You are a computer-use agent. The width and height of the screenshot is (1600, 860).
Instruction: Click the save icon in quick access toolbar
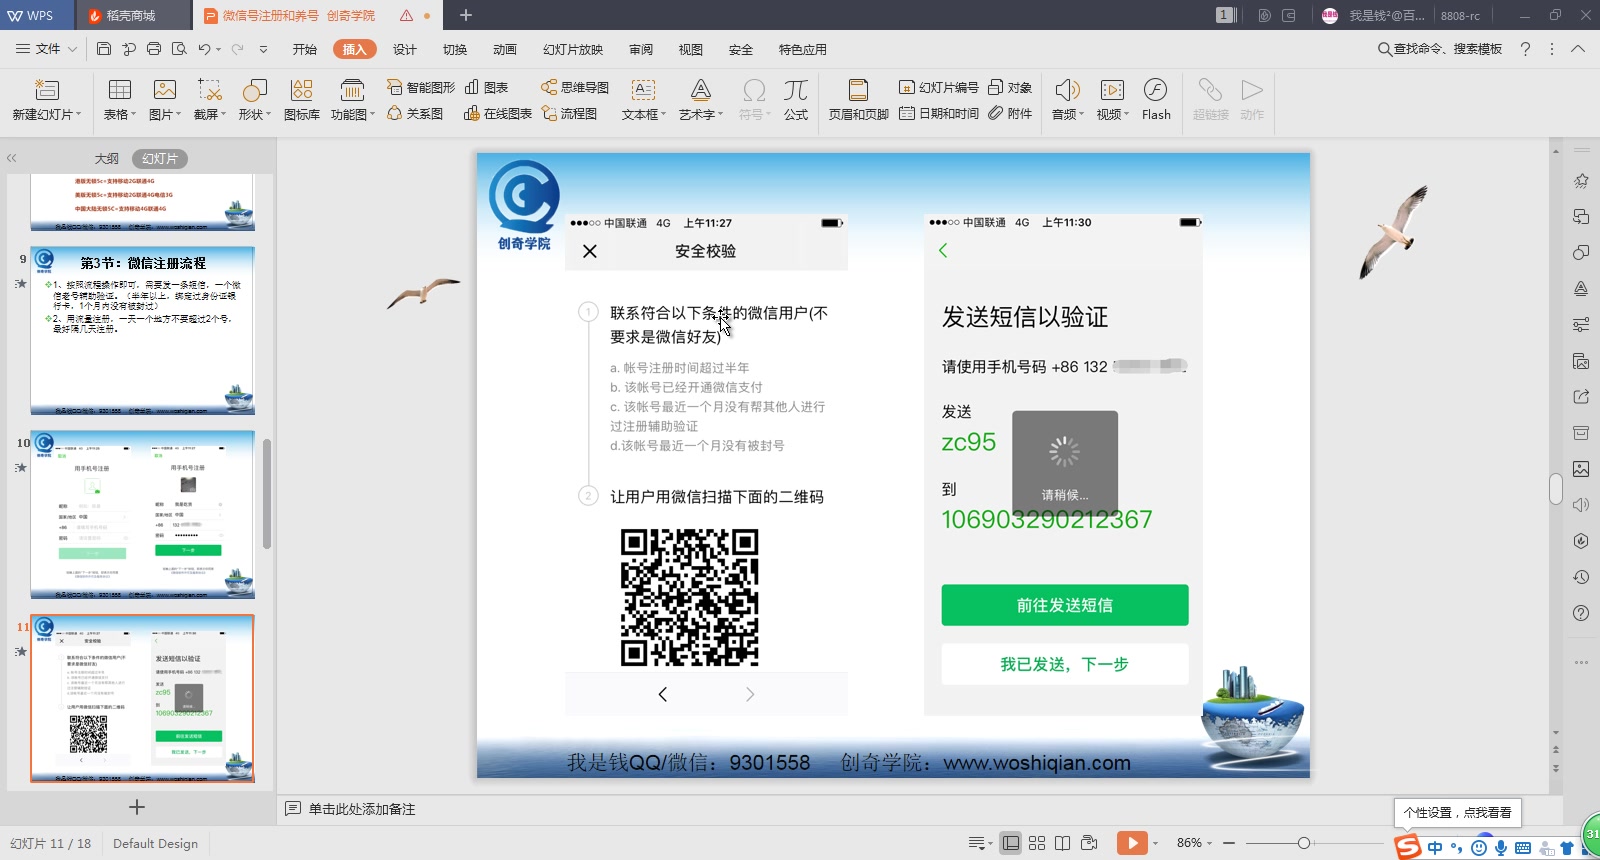104,49
